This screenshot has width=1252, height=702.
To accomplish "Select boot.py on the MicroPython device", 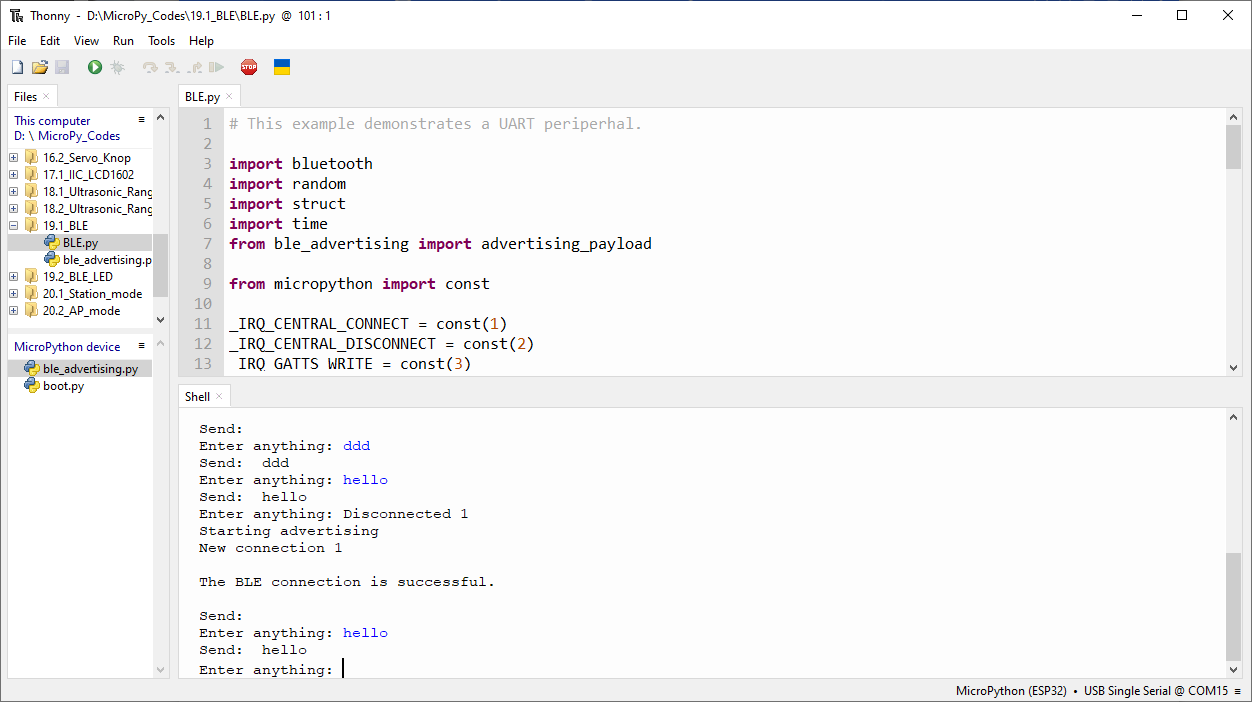I will tap(63, 386).
